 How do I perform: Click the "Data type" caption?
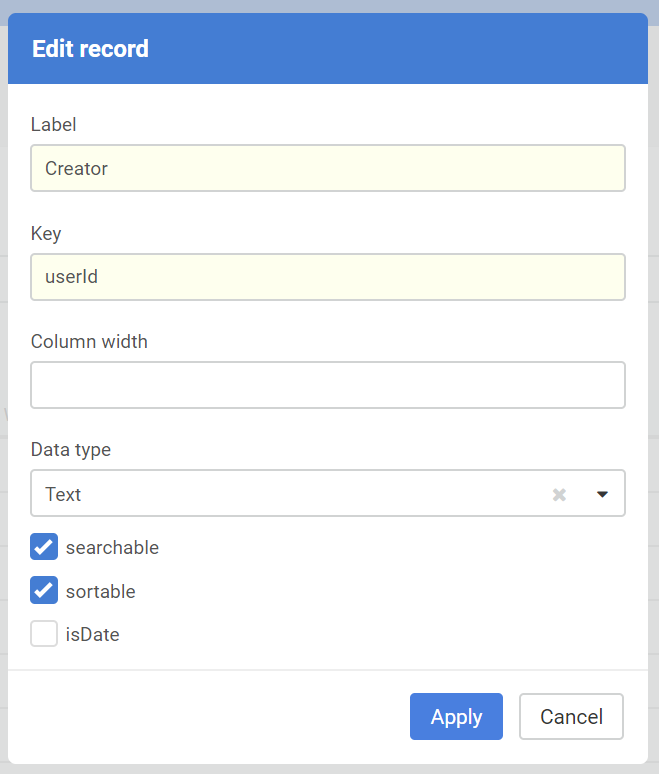pyautogui.click(x=71, y=449)
